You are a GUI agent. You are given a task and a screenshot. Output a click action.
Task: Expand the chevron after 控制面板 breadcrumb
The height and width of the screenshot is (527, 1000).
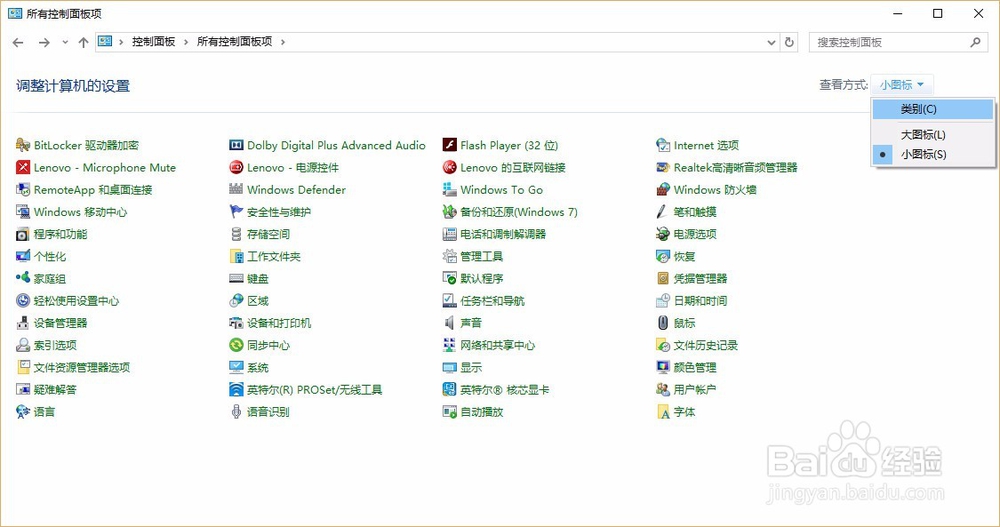click(186, 42)
